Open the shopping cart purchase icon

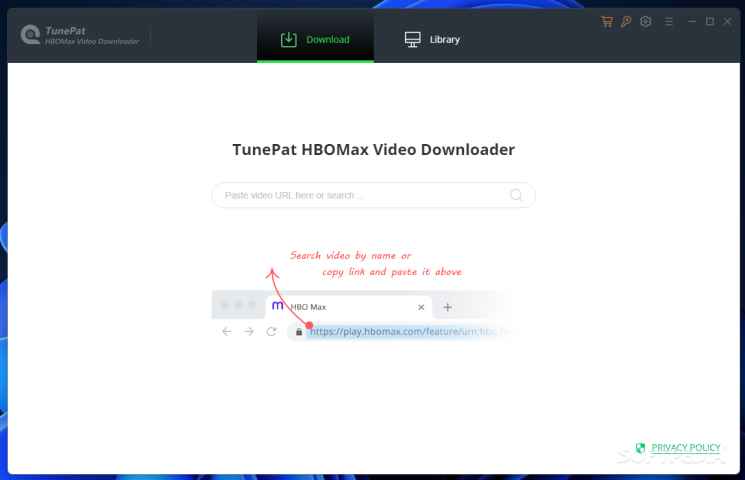(x=607, y=21)
